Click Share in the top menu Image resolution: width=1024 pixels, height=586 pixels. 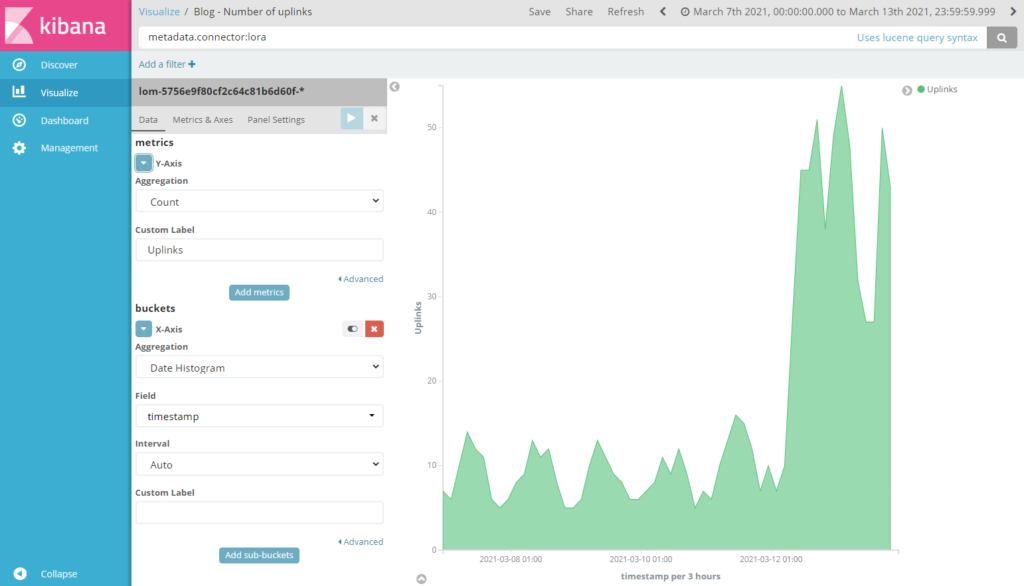click(x=579, y=12)
